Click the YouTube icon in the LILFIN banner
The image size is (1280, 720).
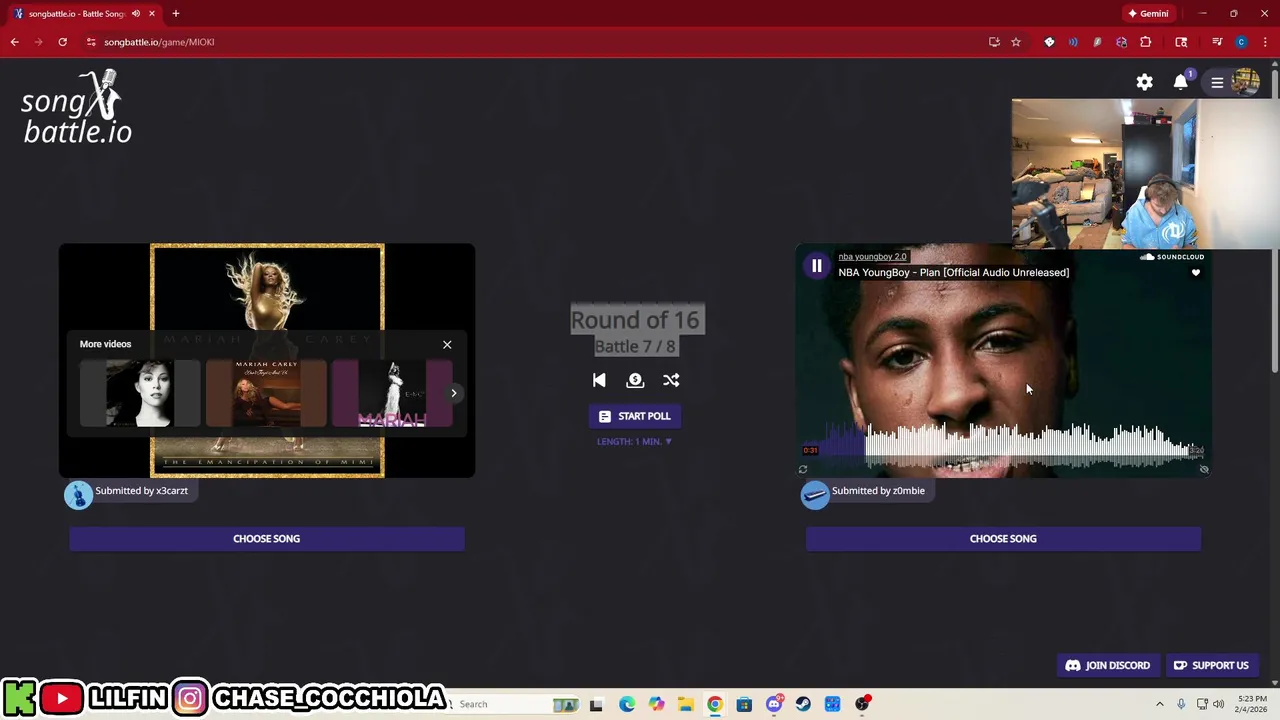(x=61, y=698)
